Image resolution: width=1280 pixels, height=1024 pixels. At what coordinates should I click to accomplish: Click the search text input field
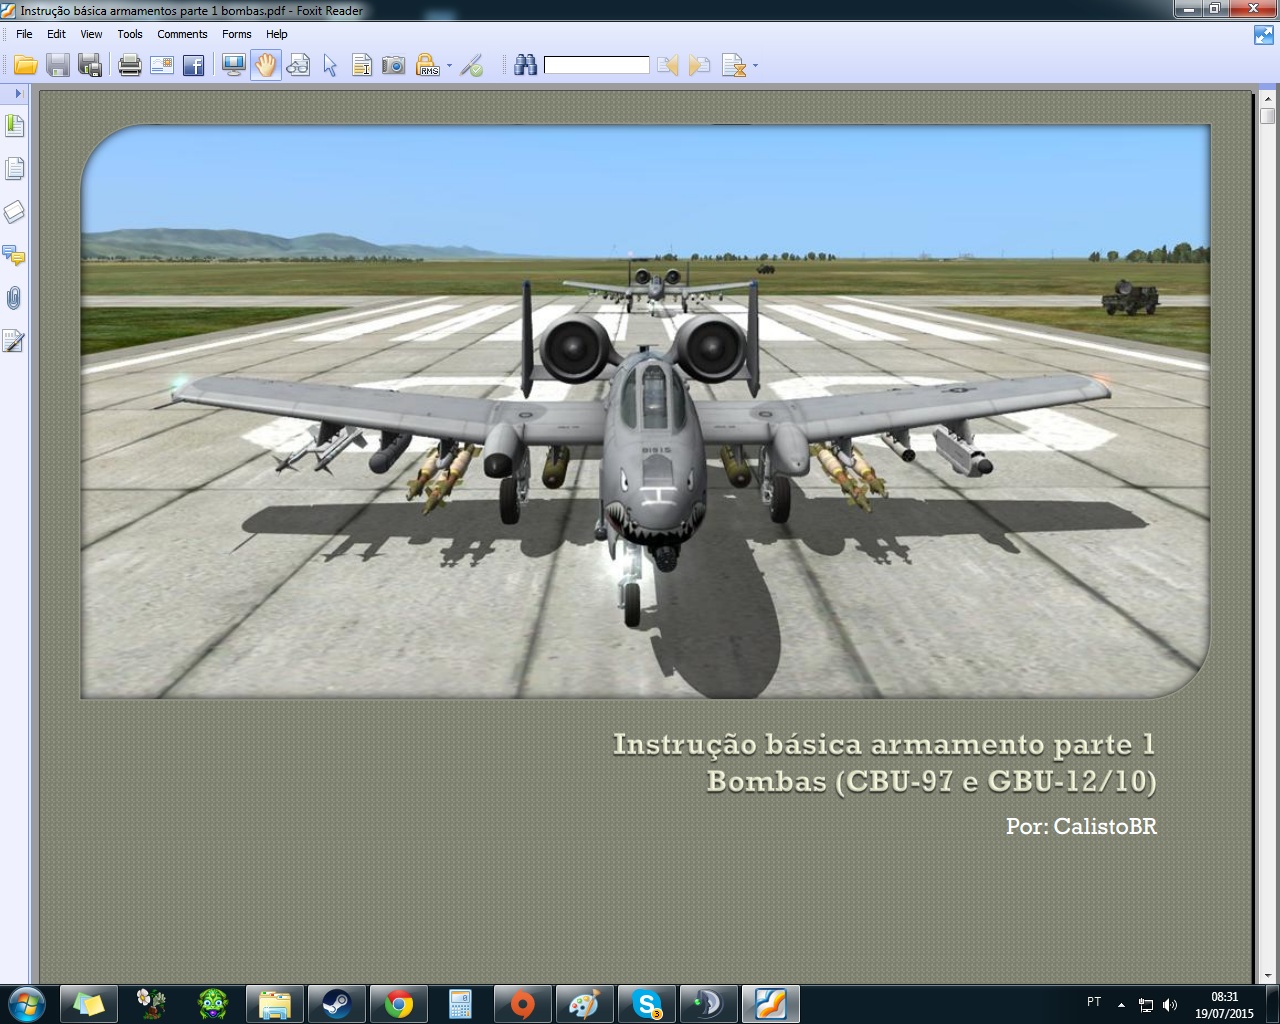pyautogui.click(x=597, y=66)
